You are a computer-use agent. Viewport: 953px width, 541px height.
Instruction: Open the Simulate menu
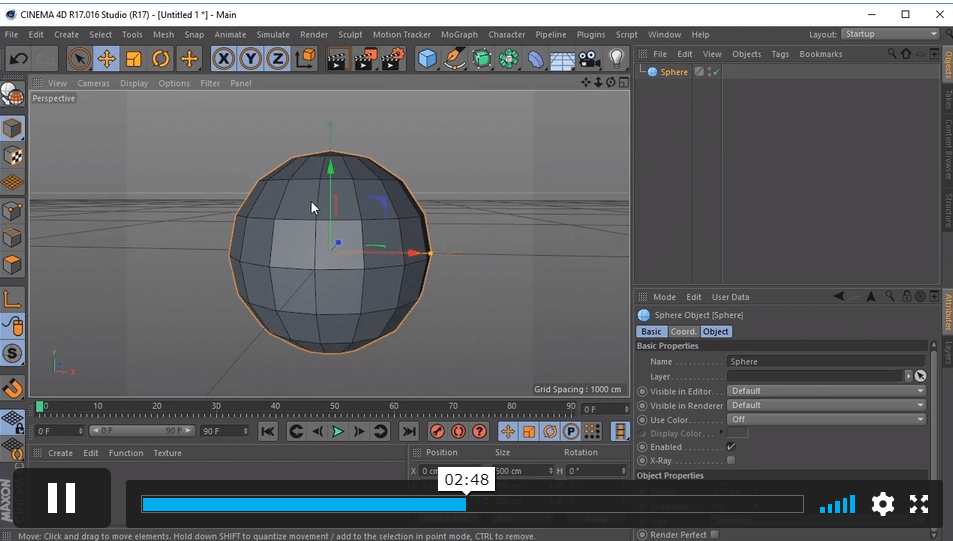tap(273, 35)
